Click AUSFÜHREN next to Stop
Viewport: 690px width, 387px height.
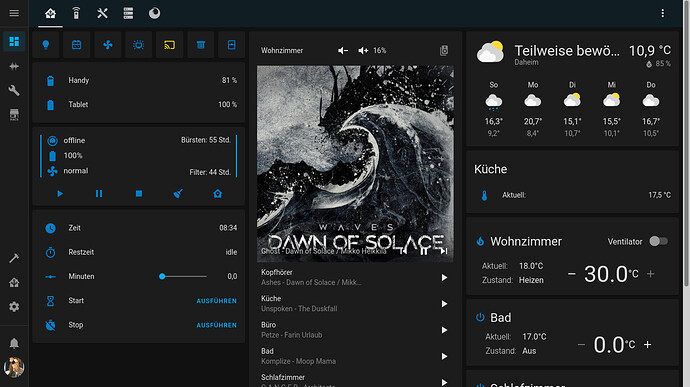pos(217,325)
